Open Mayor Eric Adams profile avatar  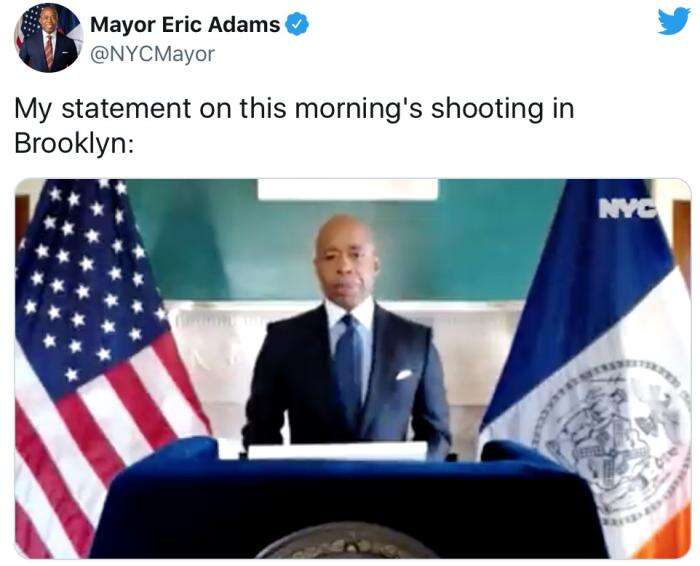pos(49,38)
